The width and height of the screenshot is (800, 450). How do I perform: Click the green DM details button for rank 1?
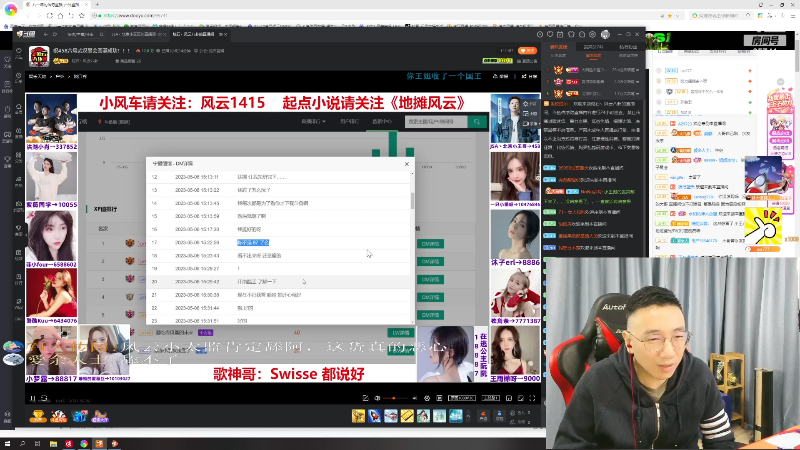(x=431, y=244)
